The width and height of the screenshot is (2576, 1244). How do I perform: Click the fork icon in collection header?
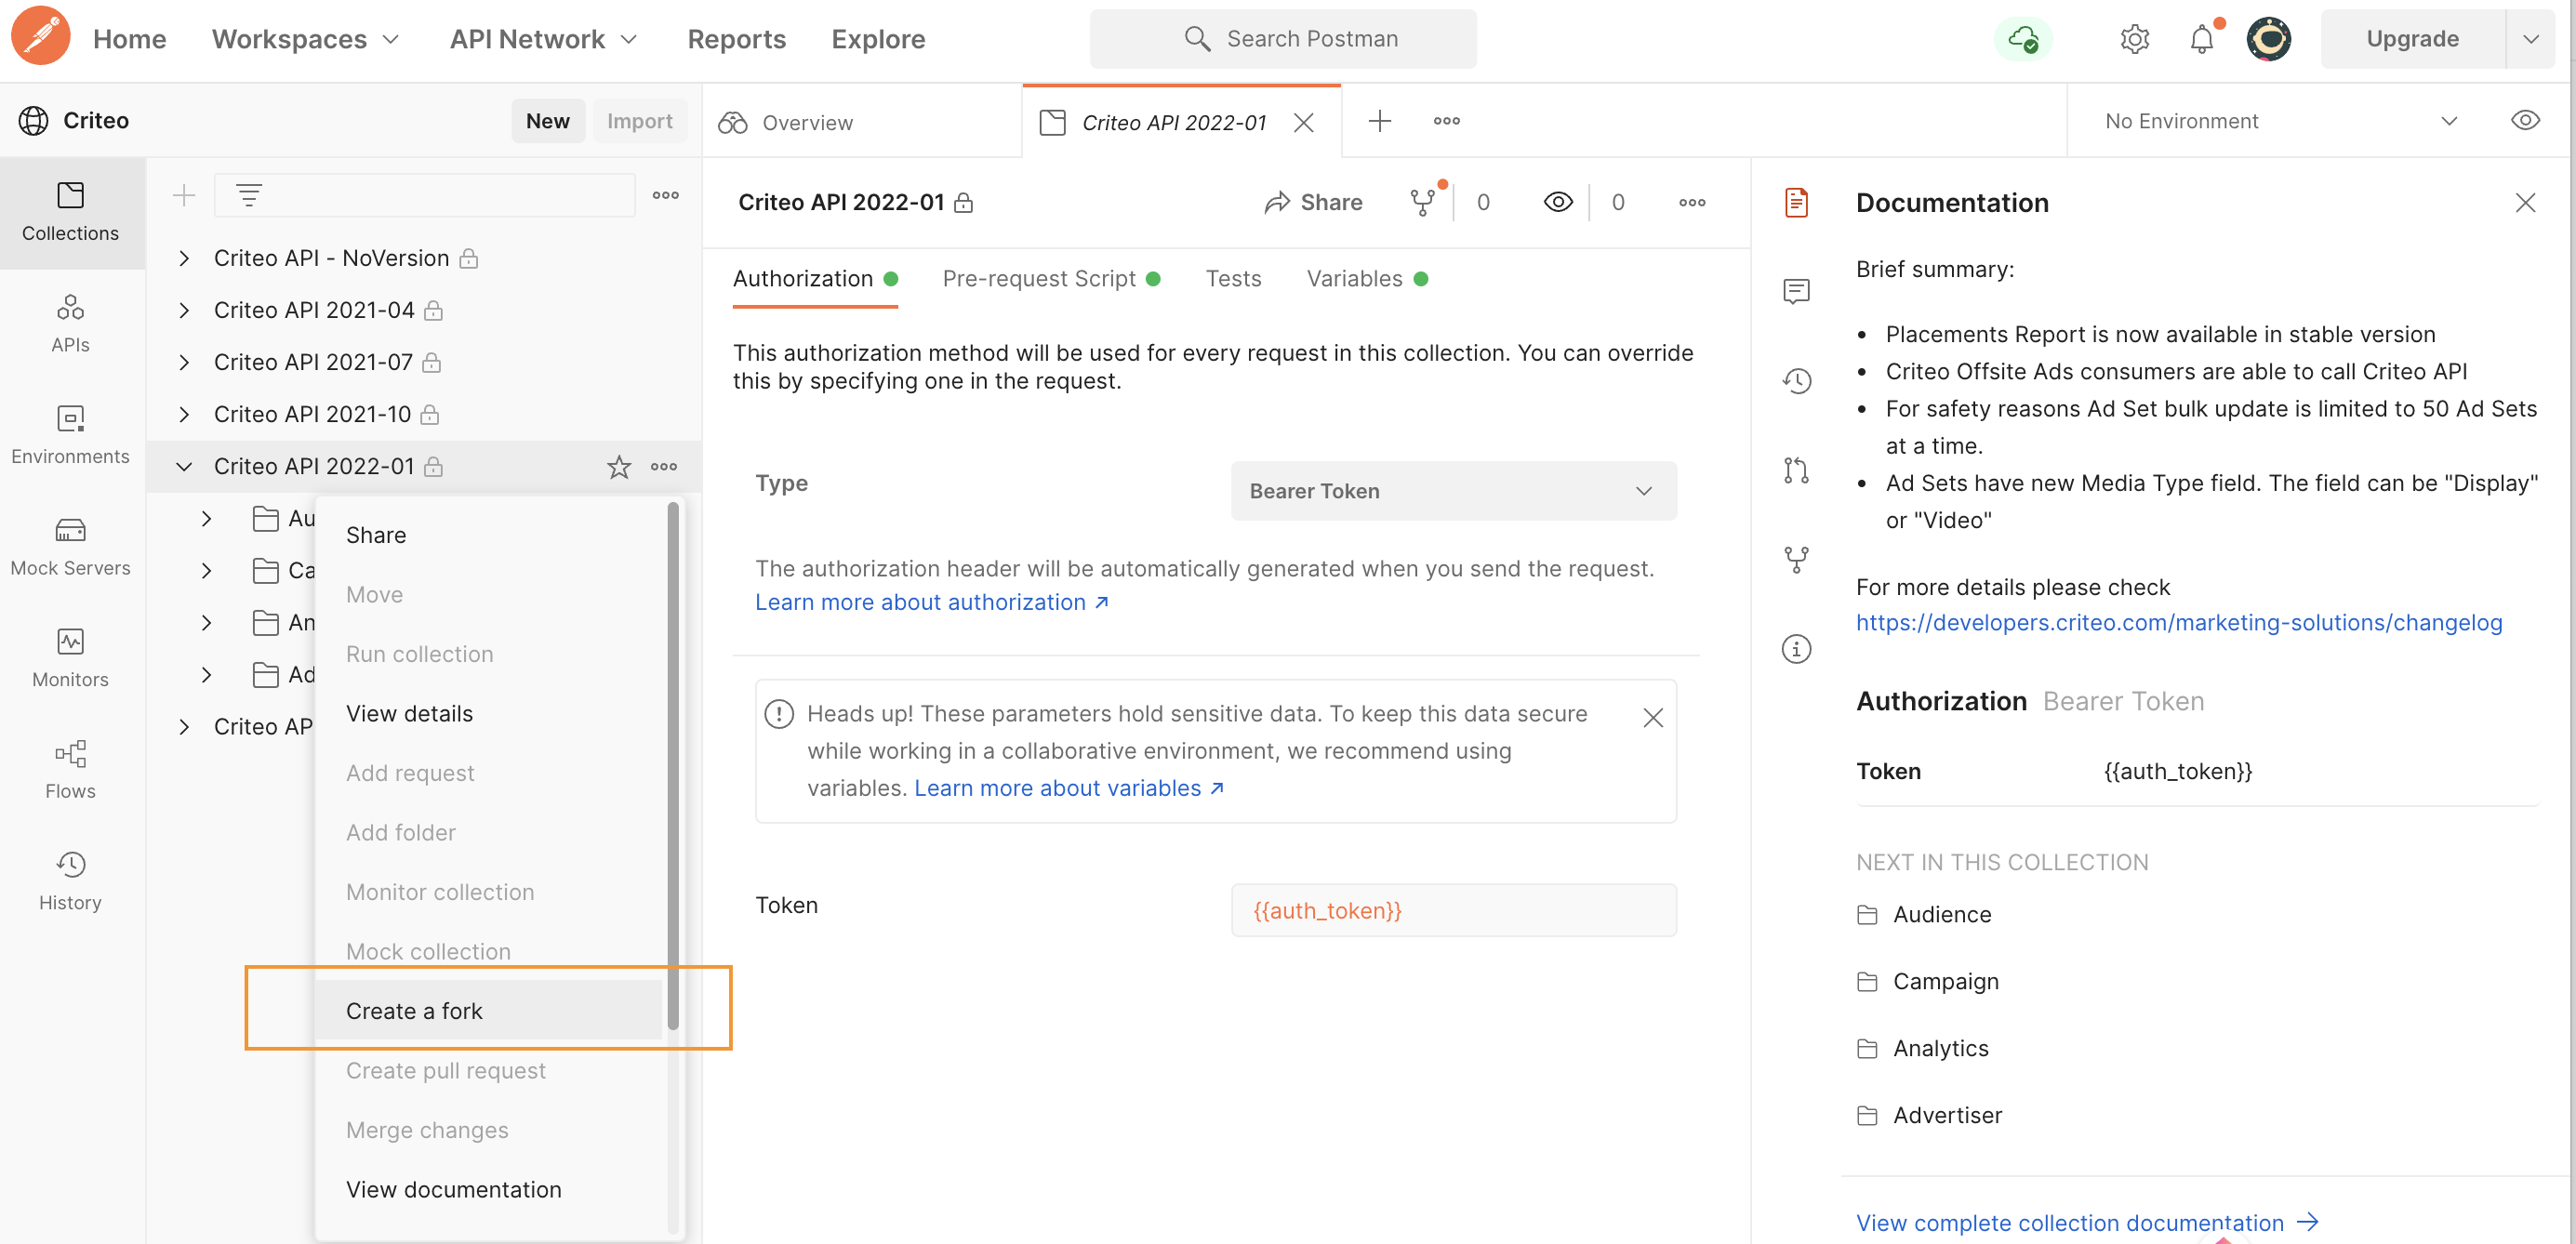point(1423,202)
